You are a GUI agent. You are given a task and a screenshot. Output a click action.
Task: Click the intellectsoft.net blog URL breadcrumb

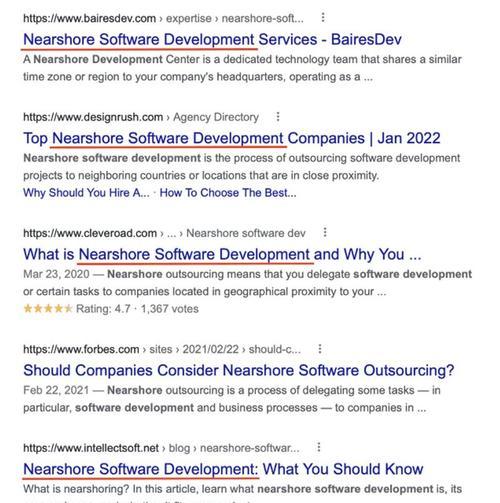(161, 448)
